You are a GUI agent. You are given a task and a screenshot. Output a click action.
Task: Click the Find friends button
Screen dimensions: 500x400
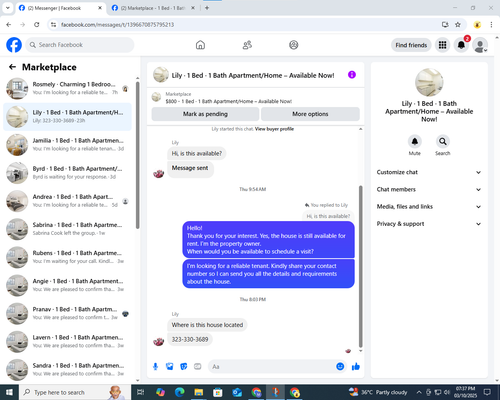click(411, 45)
